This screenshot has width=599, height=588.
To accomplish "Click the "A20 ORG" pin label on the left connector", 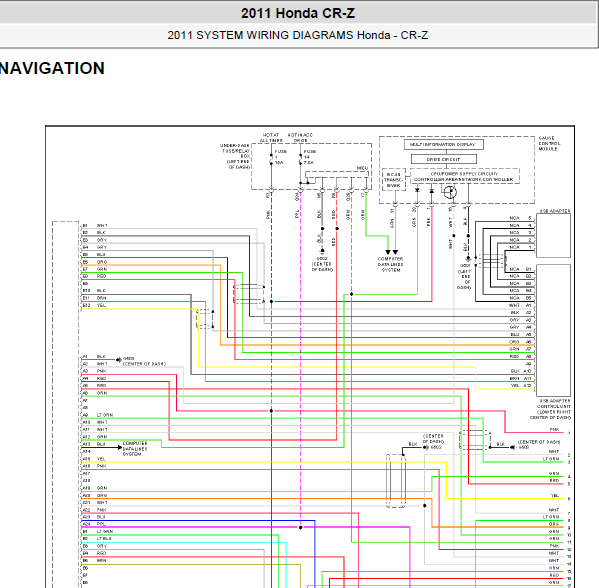I will point(95,495).
